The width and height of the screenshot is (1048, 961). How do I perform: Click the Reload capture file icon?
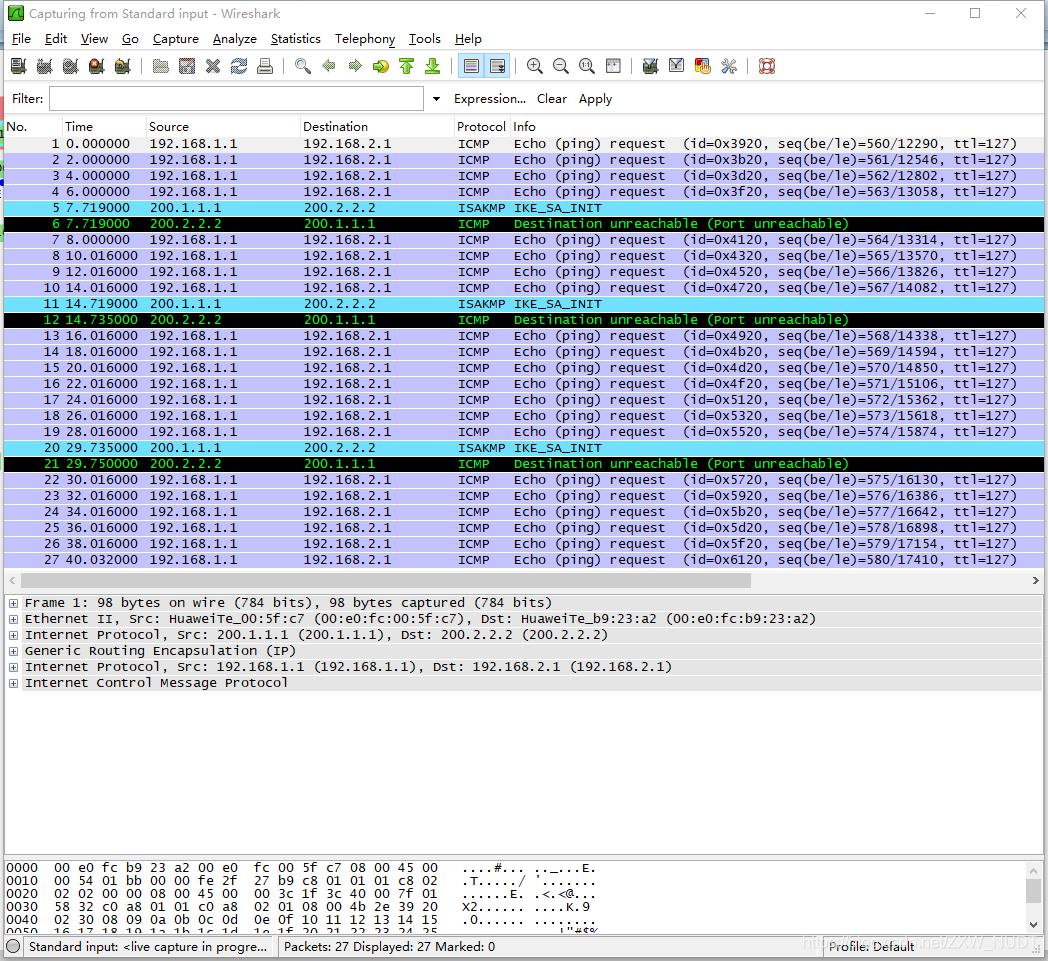pyautogui.click(x=239, y=66)
